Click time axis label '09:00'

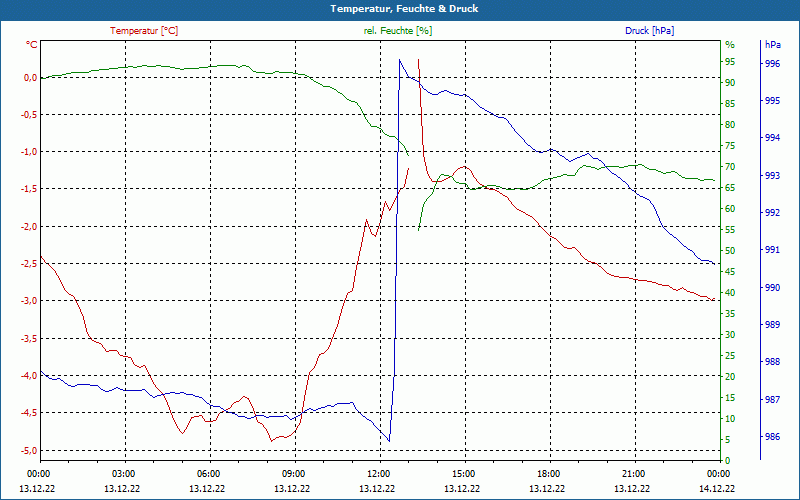point(293,473)
